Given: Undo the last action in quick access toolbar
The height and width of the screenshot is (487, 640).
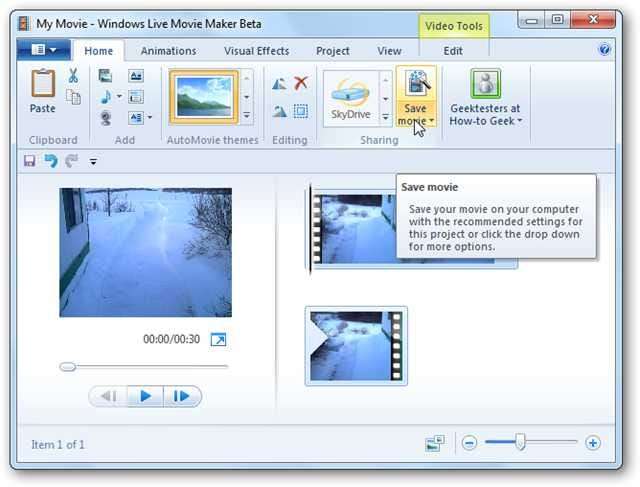Looking at the screenshot, I should [x=50, y=161].
